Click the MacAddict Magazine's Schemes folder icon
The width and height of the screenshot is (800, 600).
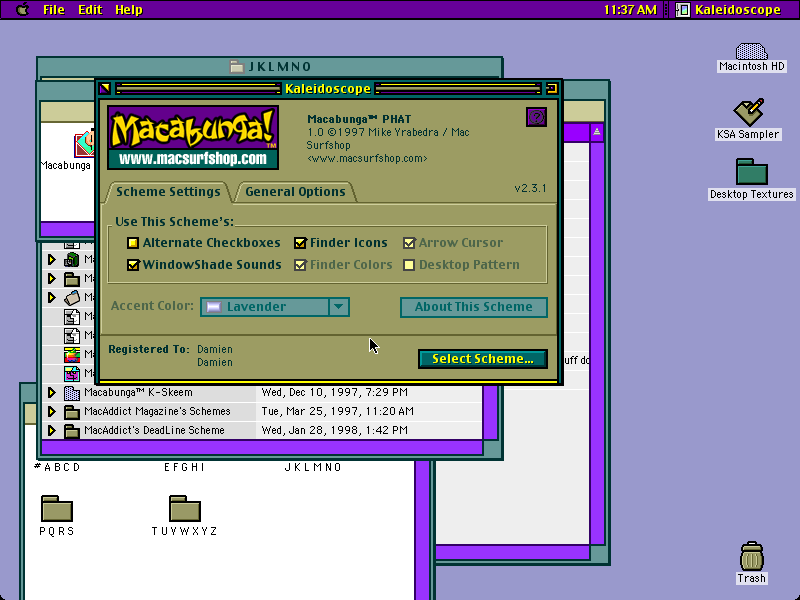click(x=72, y=412)
